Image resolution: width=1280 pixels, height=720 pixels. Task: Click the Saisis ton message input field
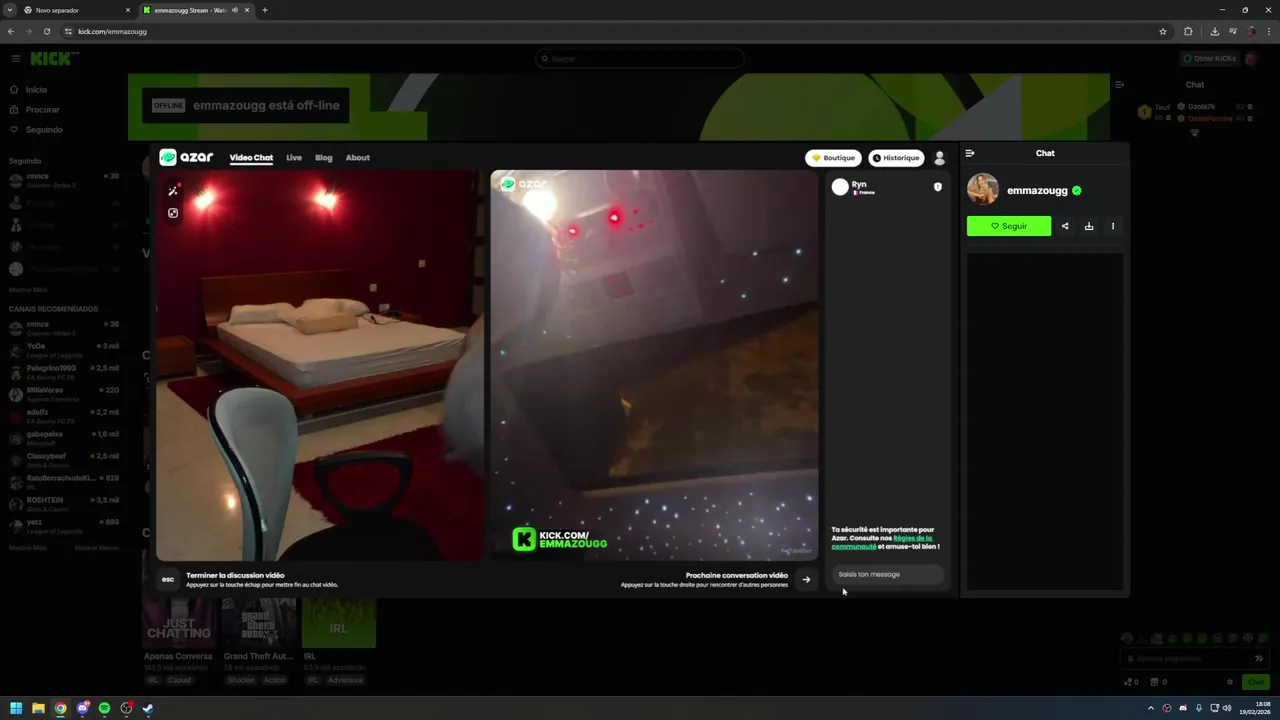click(x=887, y=574)
